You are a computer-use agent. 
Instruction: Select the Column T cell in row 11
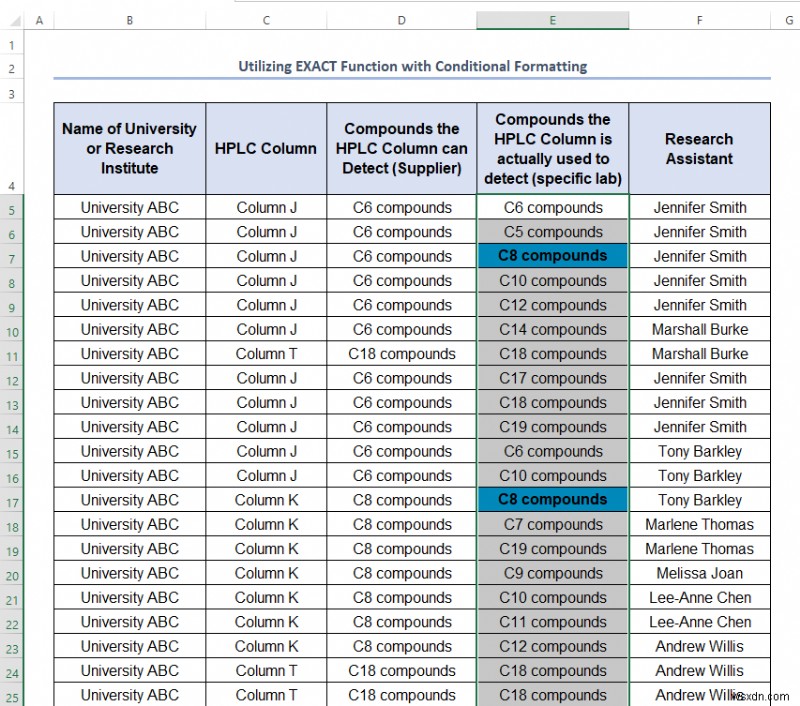tap(266, 353)
